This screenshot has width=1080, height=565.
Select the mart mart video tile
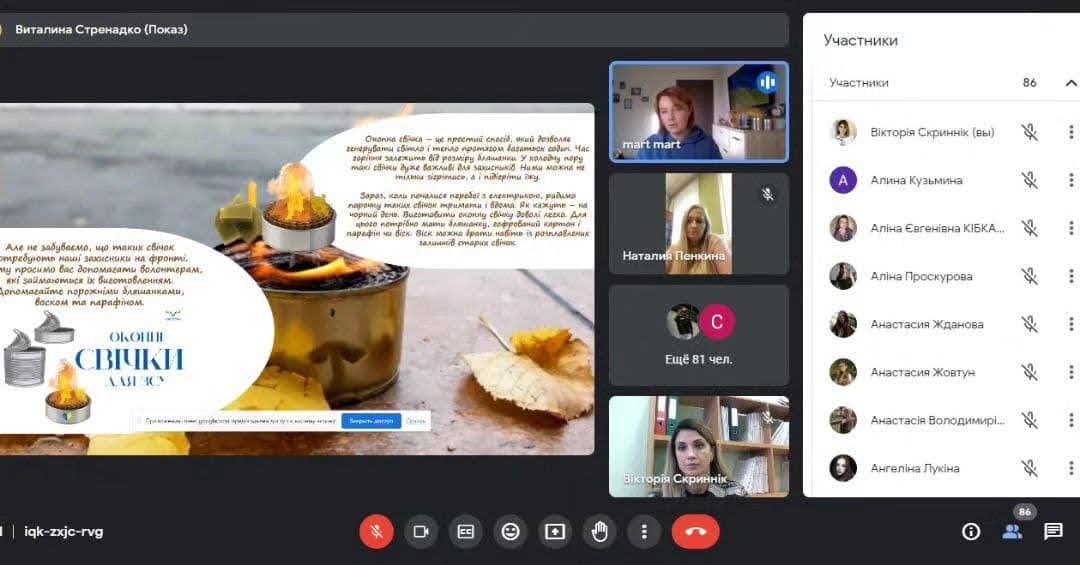point(698,112)
